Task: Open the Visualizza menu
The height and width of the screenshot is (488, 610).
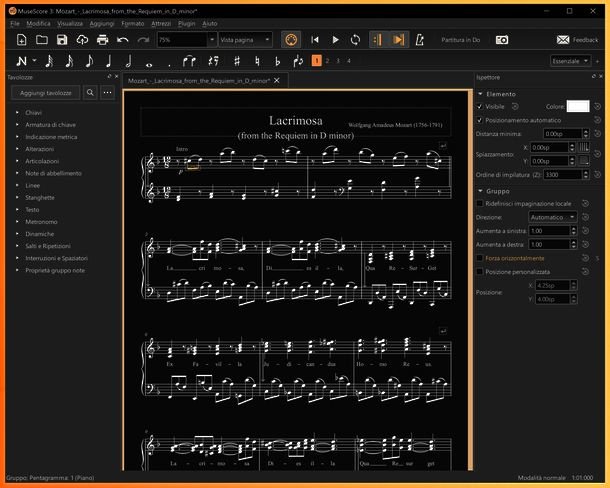Action: coord(70,24)
